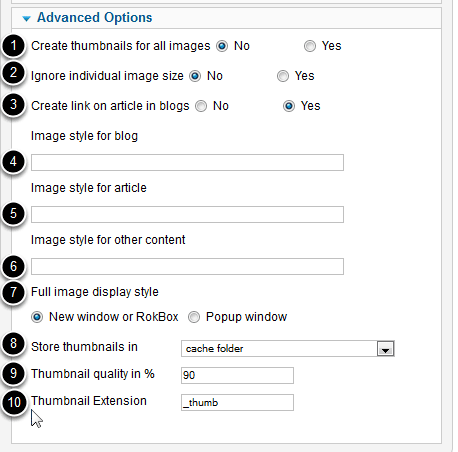Choose No for Ignore individual image size
The height and width of the screenshot is (452, 458).
(195, 76)
